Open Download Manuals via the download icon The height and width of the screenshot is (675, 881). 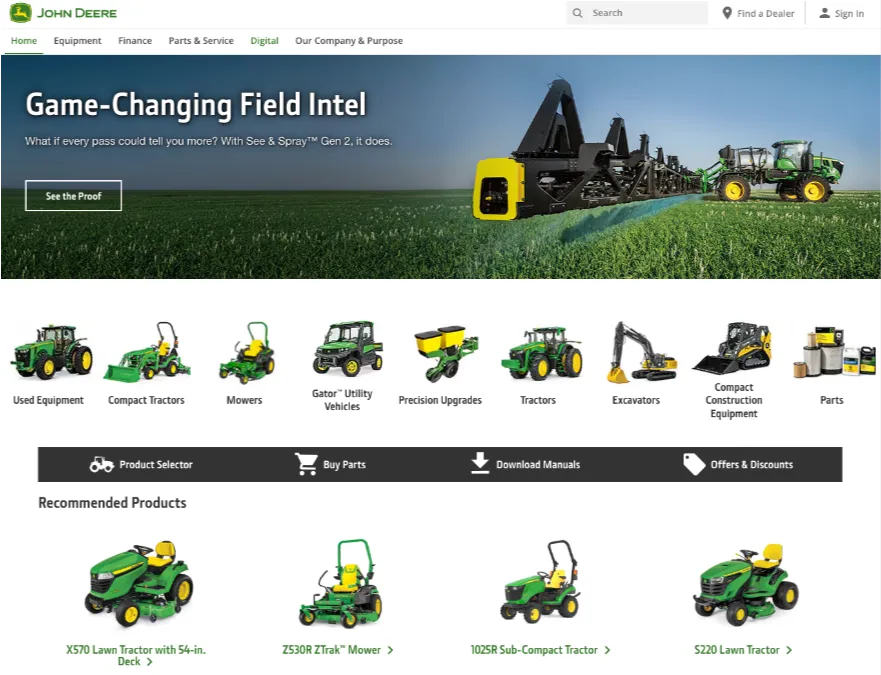479,463
